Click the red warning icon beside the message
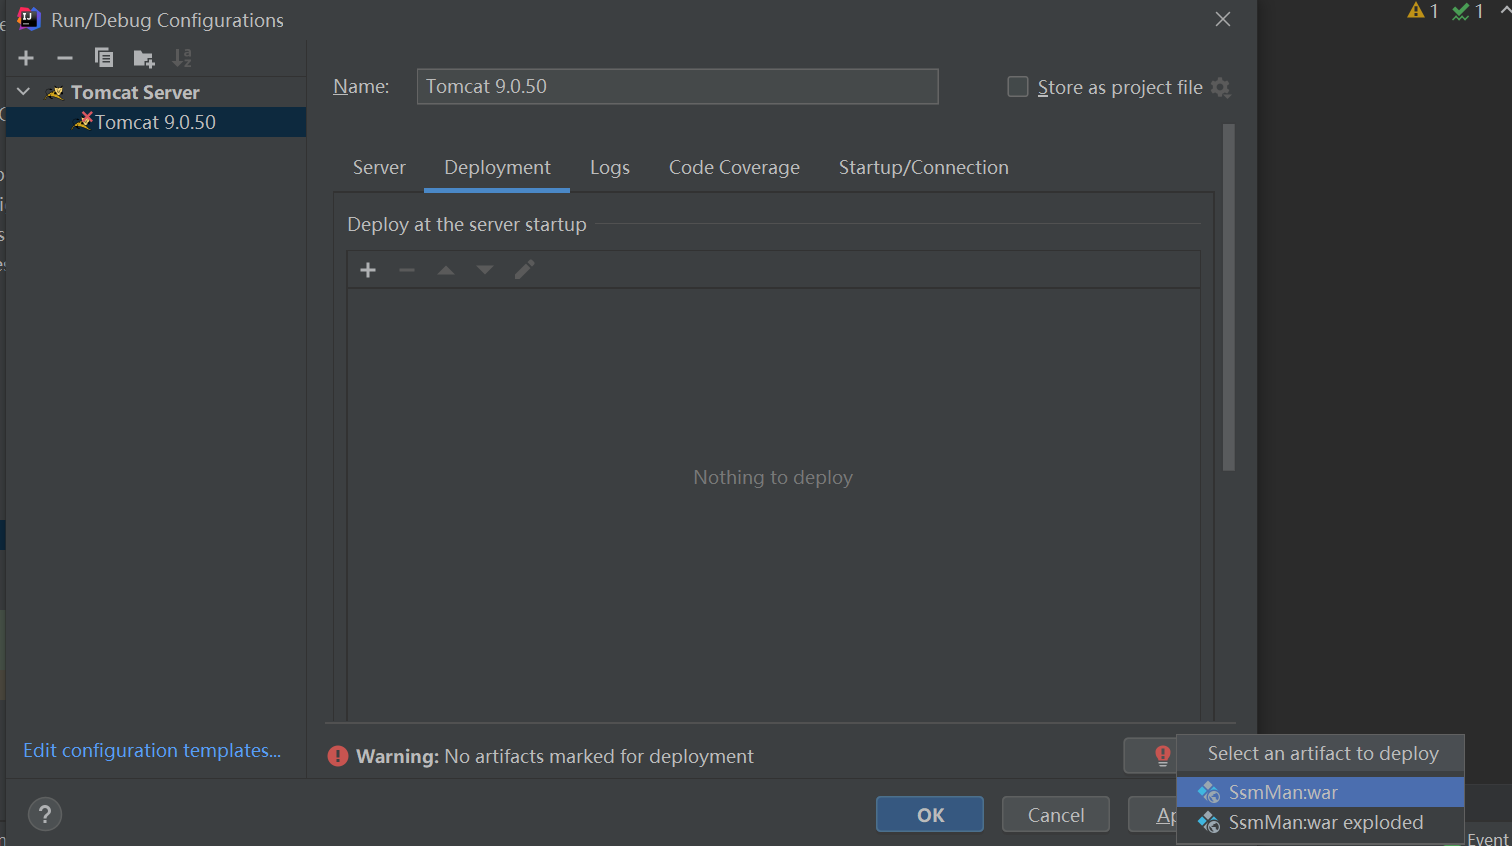 click(338, 756)
